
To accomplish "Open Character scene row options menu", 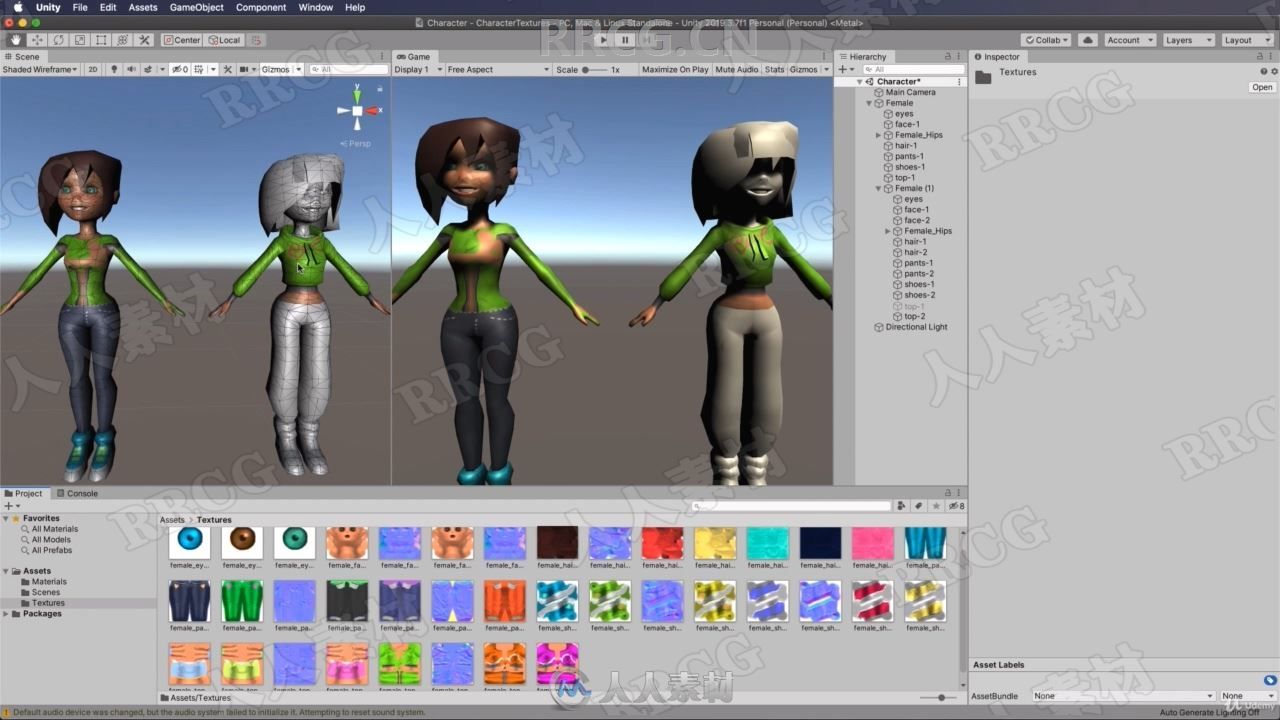I will pyautogui.click(x=960, y=81).
